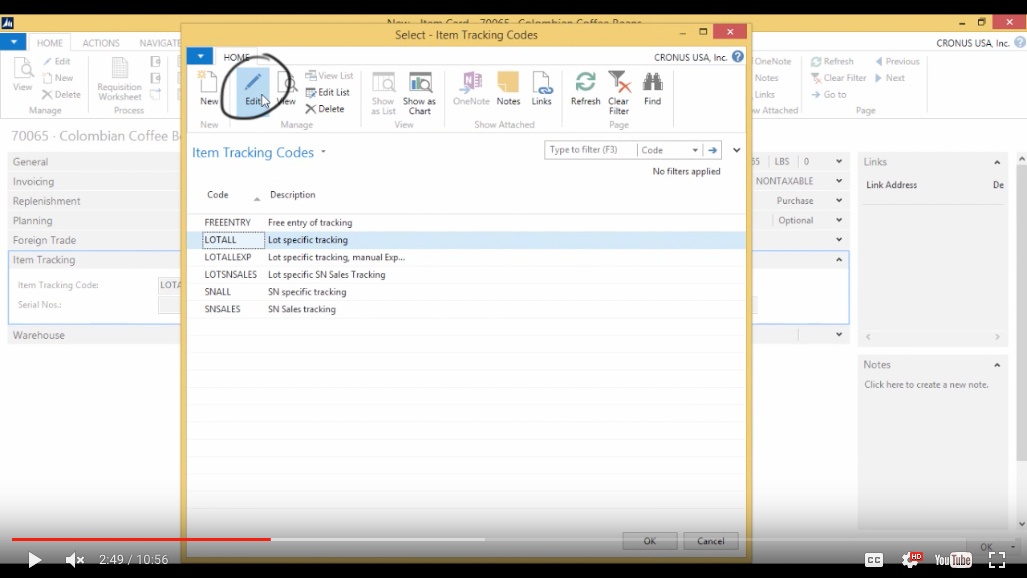1027x578 pixels.
Task: Select Edit List in Manage group
Action: [327, 92]
